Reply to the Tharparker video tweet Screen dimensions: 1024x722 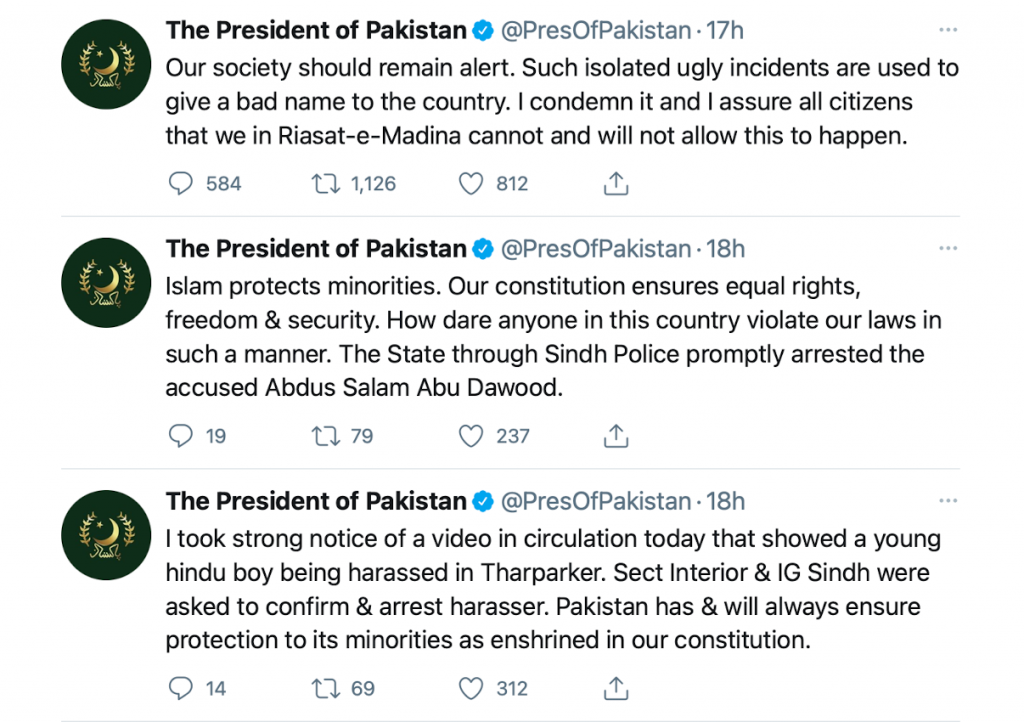(180, 687)
